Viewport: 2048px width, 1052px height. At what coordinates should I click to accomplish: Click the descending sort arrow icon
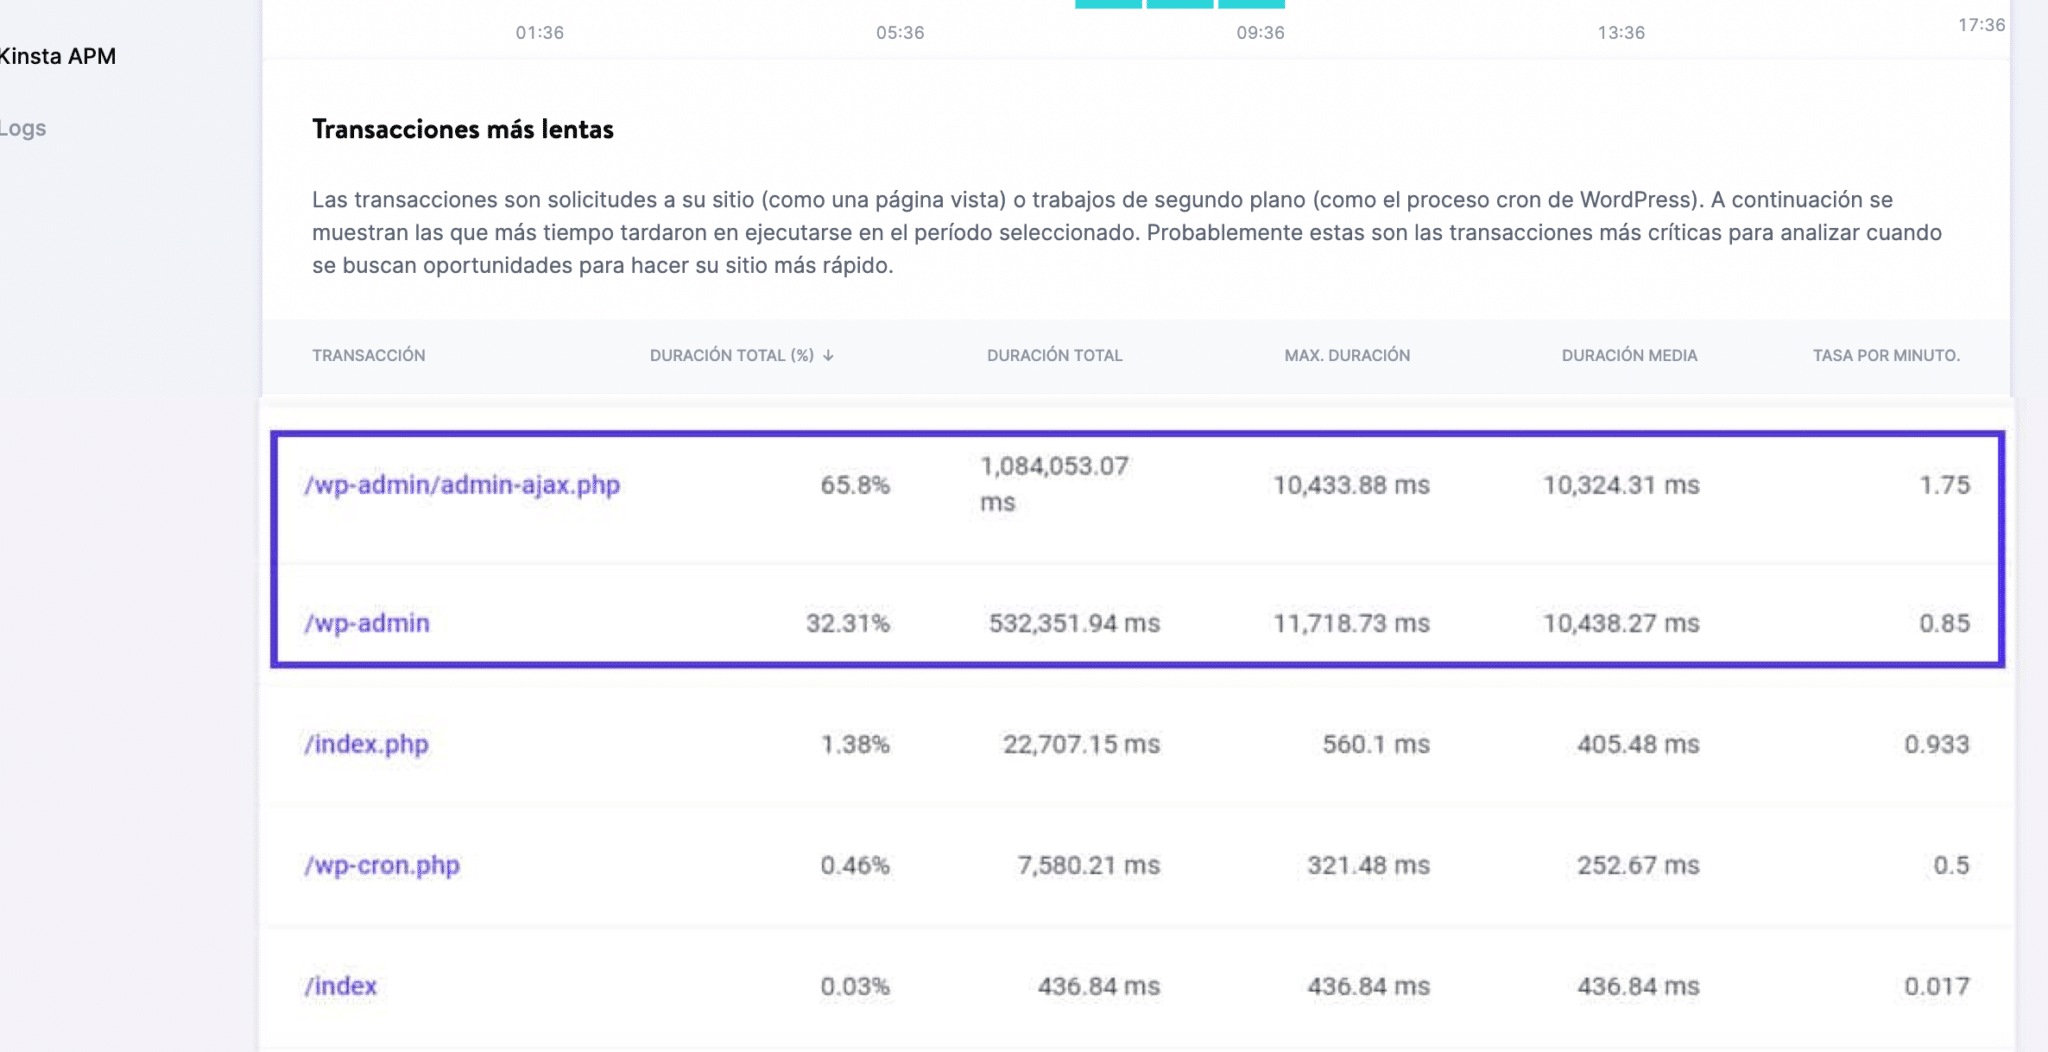(x=829, y=355)
